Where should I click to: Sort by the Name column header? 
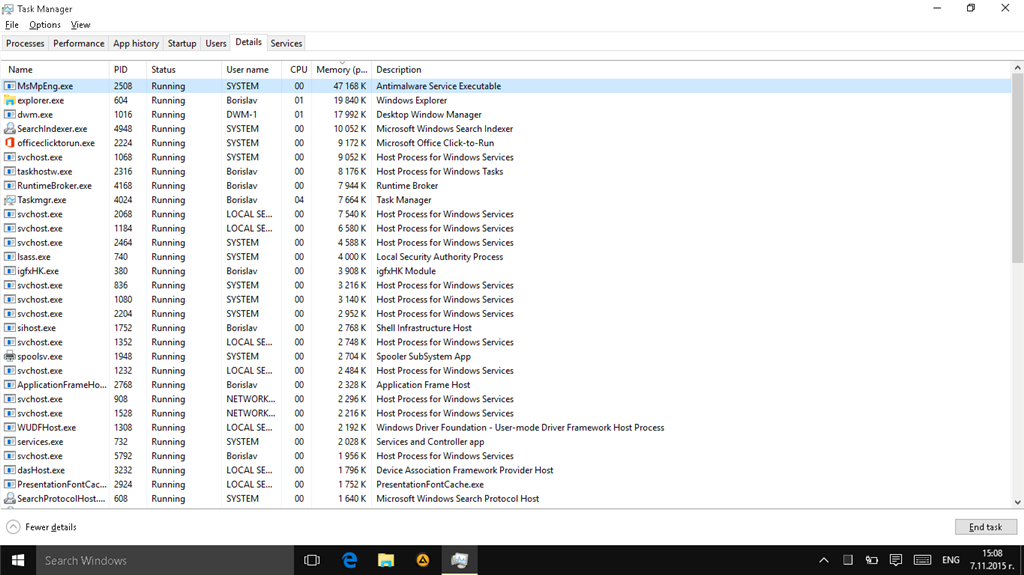pos(55,69)
